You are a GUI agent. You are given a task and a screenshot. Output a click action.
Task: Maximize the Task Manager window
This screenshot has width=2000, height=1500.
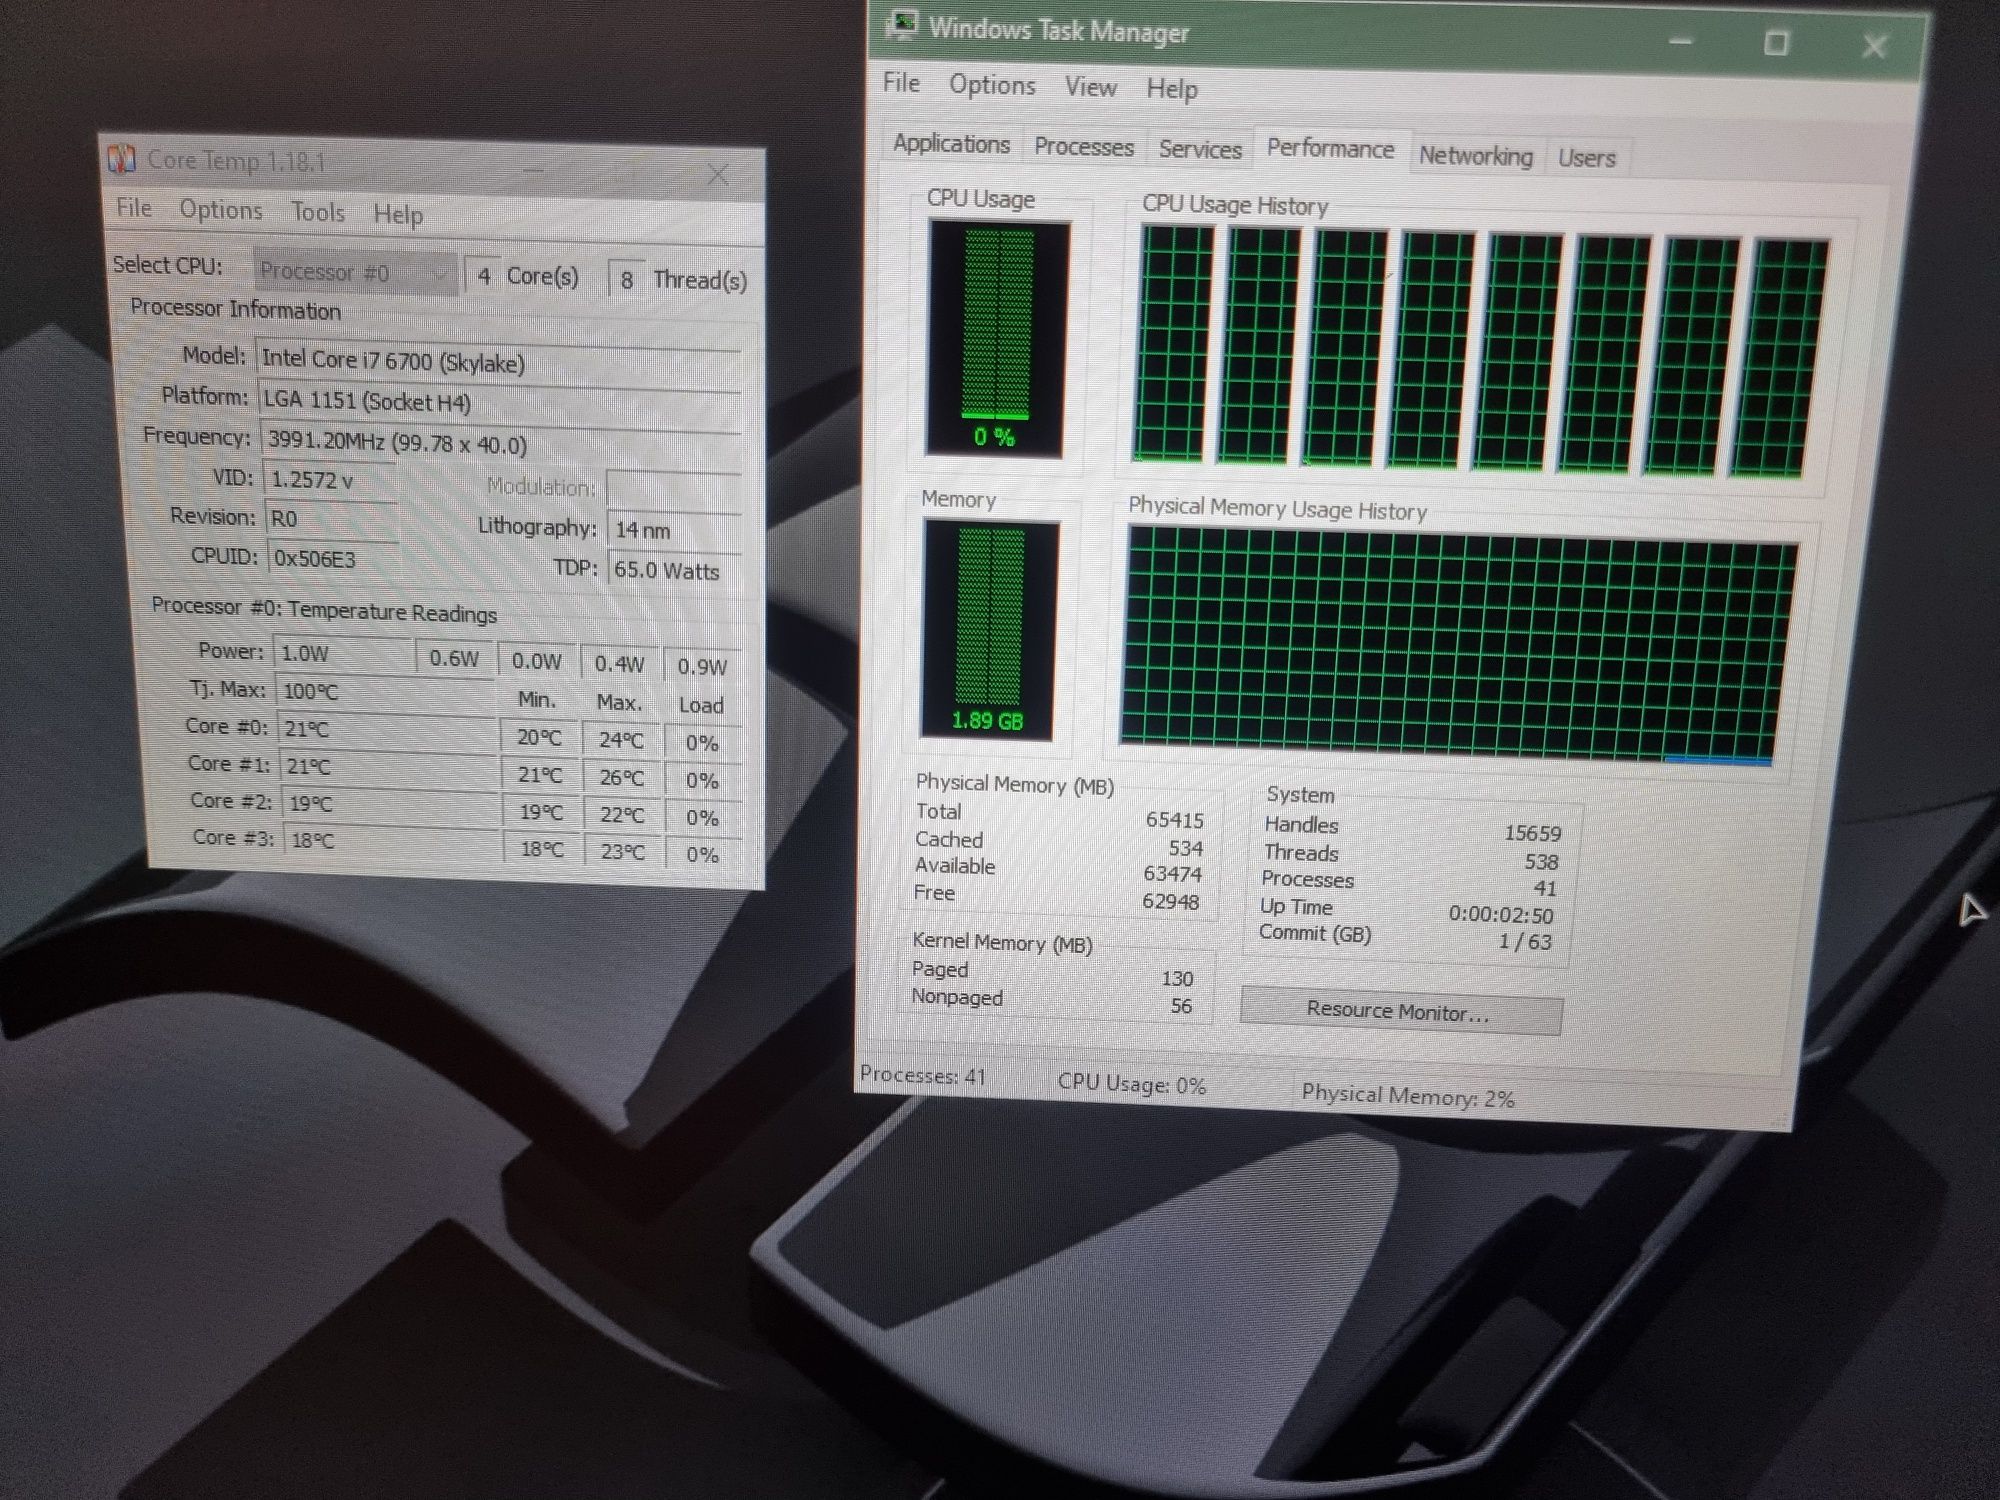click(1776, 44)
